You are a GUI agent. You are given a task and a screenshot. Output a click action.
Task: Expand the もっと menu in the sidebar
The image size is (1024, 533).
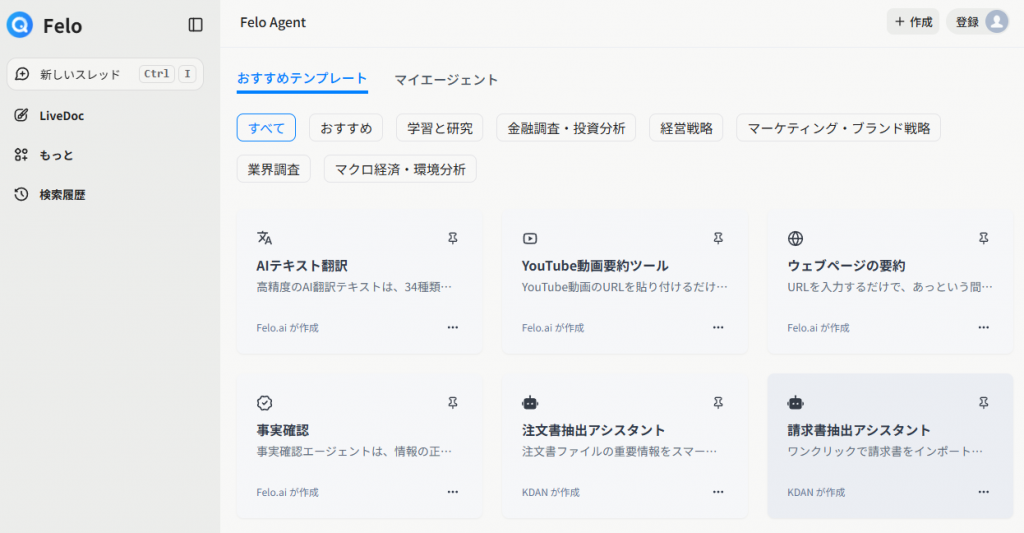coord(56,155)
